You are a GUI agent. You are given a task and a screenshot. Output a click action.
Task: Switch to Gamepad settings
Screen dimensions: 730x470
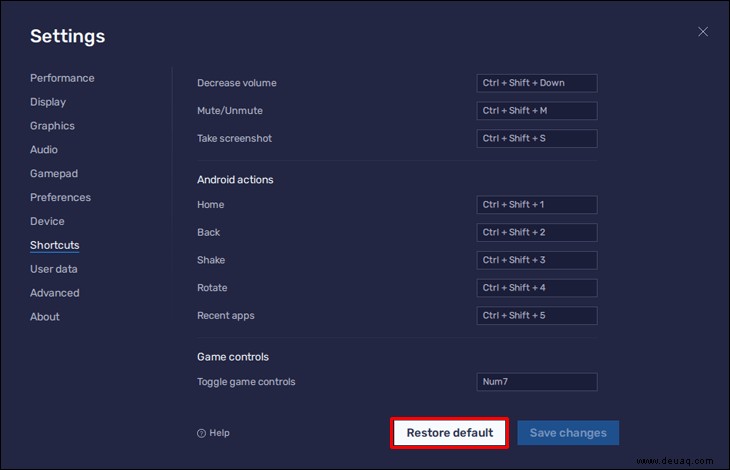pyautogui.click(x=54, y=174)
